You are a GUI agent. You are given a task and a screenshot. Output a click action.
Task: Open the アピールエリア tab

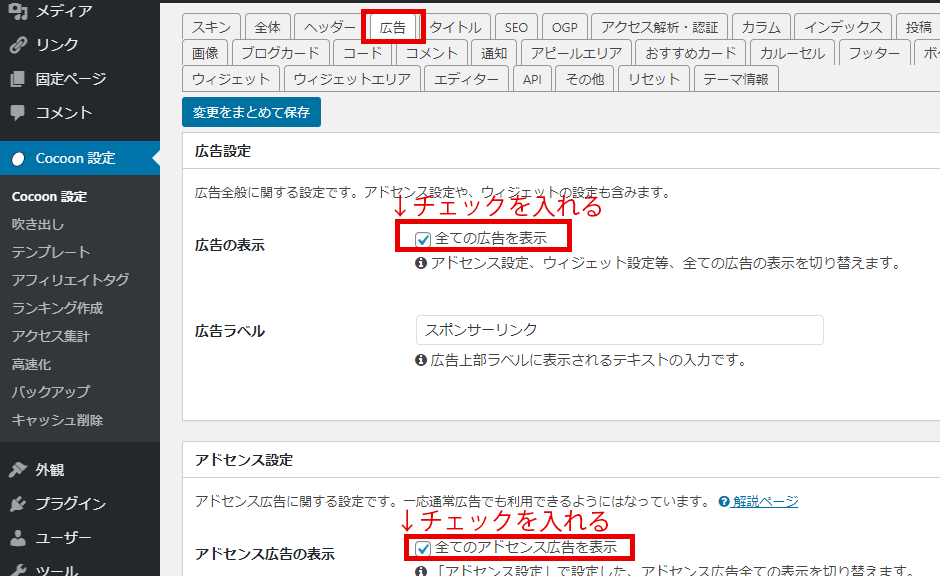576,53
